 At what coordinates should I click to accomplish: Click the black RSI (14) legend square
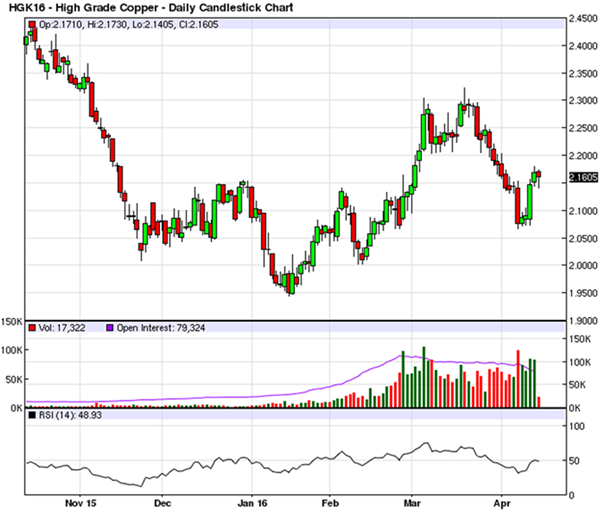point(31,415)
